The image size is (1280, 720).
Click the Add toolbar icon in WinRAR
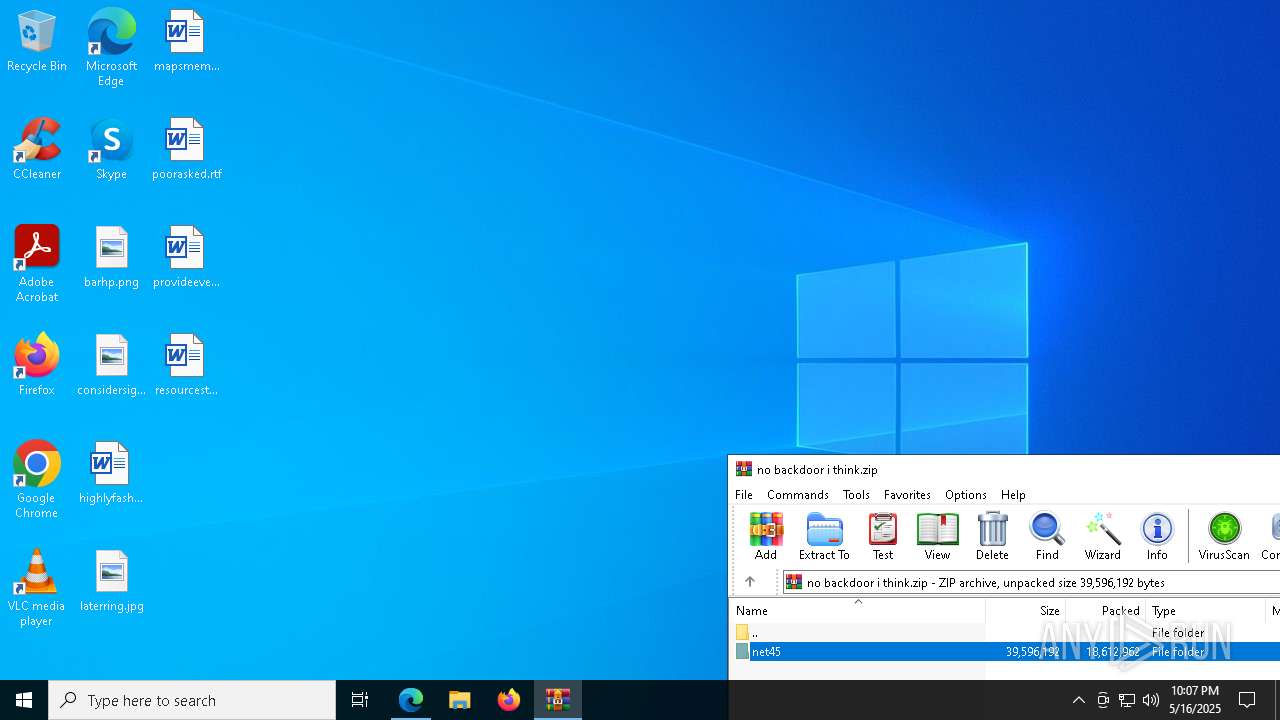(x=766, y=536)
